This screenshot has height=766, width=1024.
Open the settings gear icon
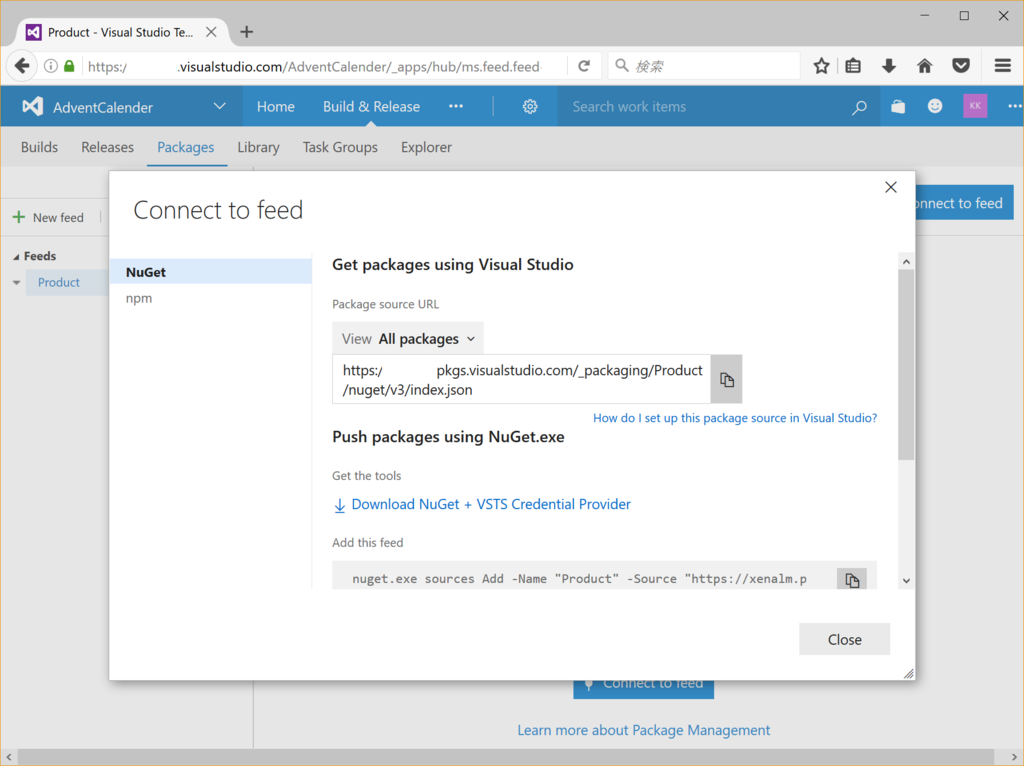coord(530,106)
